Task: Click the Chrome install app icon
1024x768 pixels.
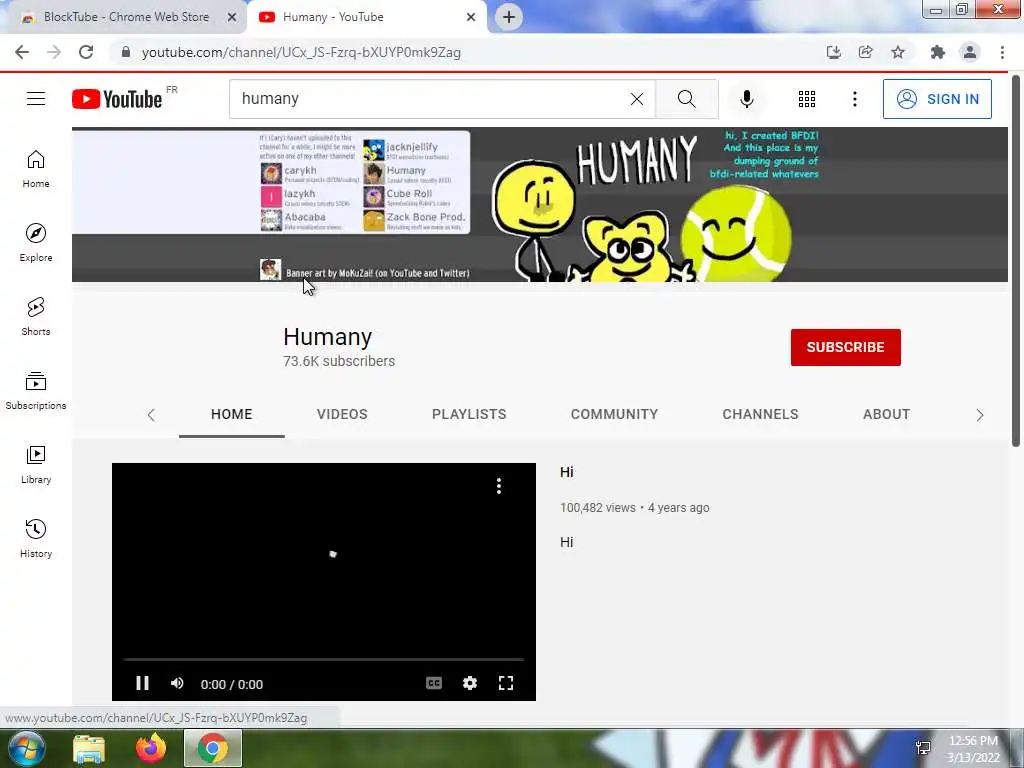Action: click(x=833, y=52)
